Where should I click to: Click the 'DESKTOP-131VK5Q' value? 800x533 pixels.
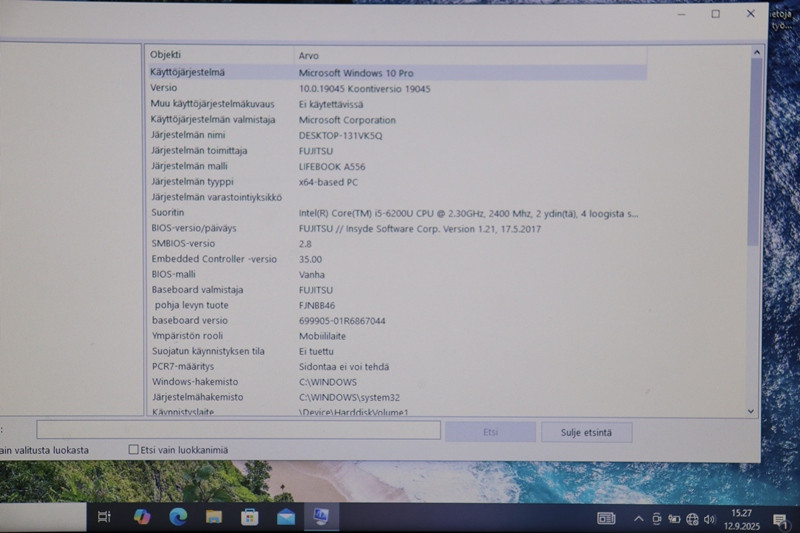click(341, 136)
